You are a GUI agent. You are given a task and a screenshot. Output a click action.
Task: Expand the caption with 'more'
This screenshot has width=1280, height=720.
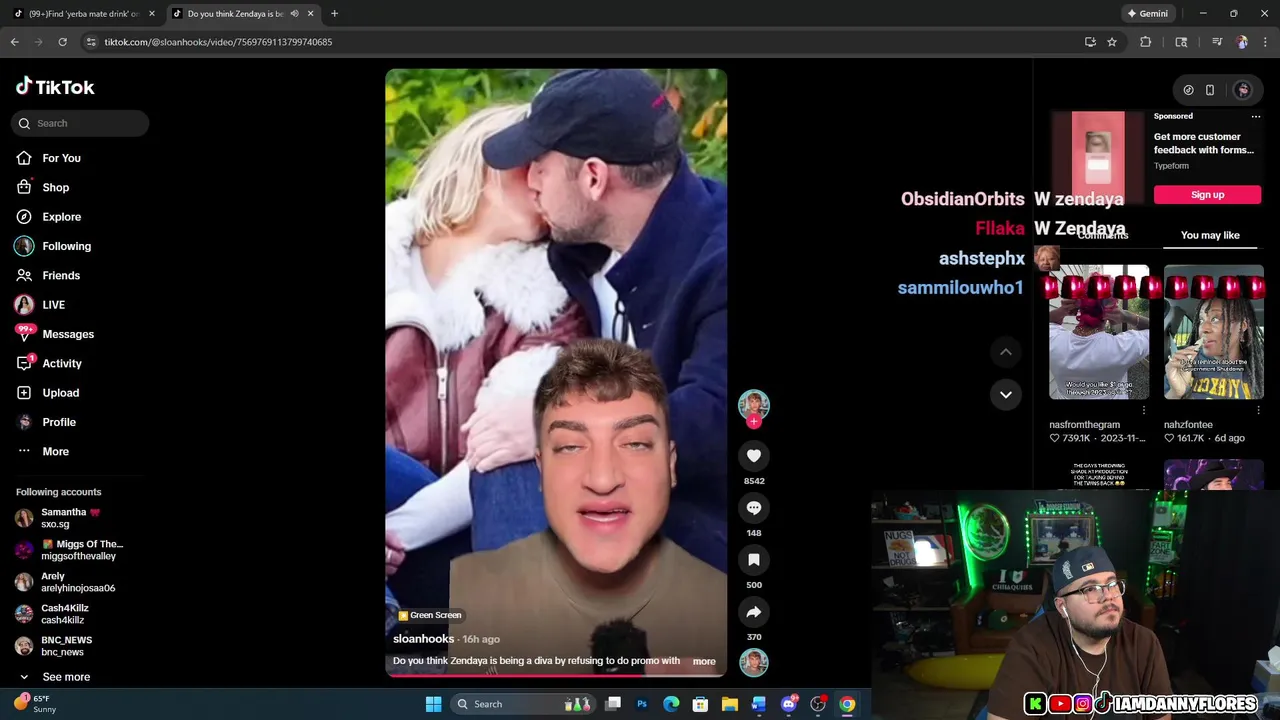pyautogui.click(x=704, y=661)
